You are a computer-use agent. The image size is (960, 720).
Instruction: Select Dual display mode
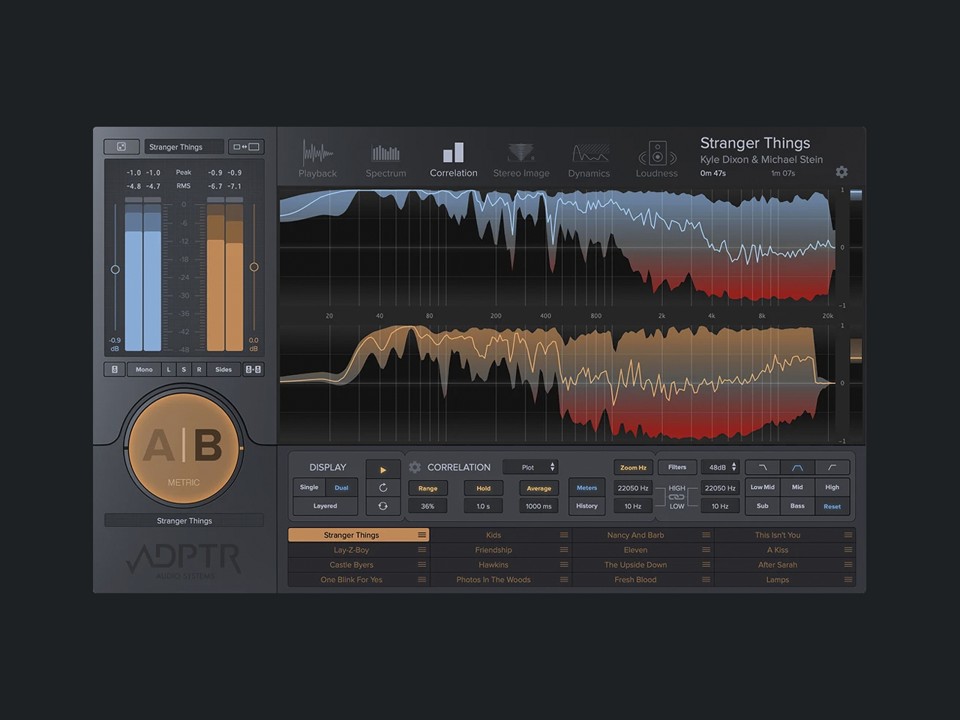(x=342, y=487)
